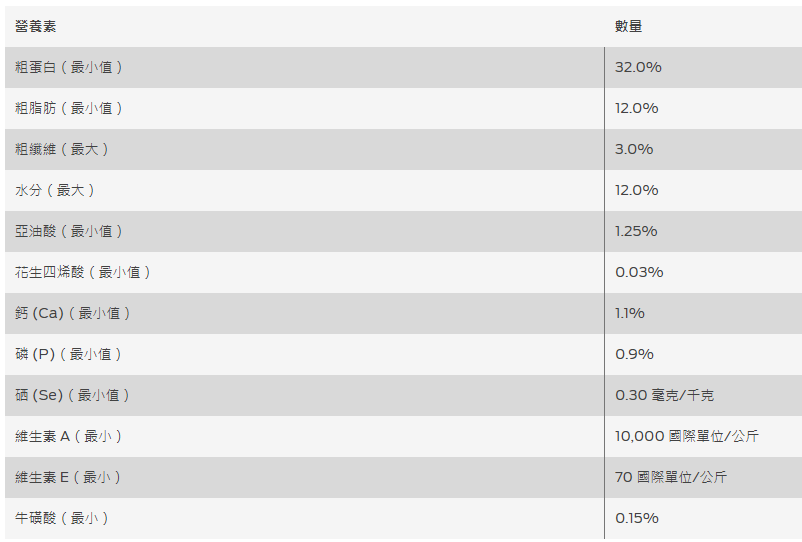Screen dimensions: 802x542
Task: Click the 0.30 毫克/千克 selenium value
Action: coord(664,395)
